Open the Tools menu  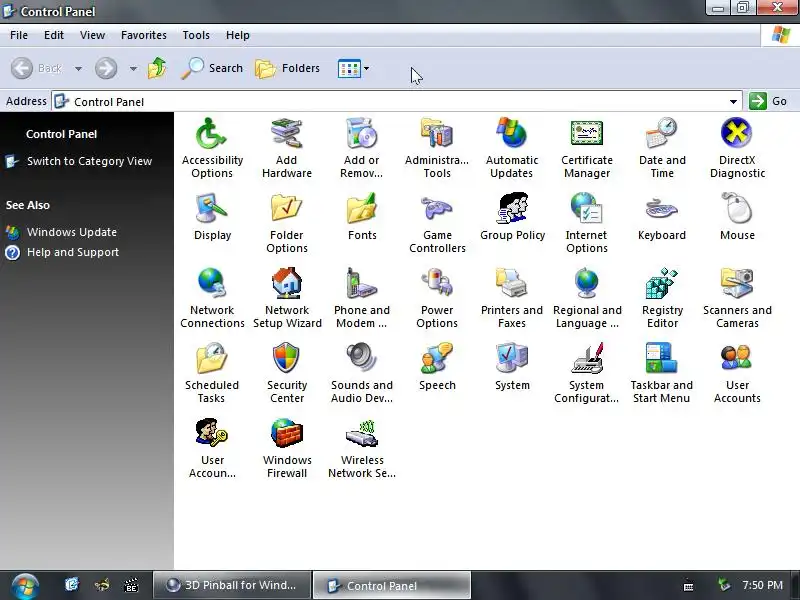pos(196,35)
